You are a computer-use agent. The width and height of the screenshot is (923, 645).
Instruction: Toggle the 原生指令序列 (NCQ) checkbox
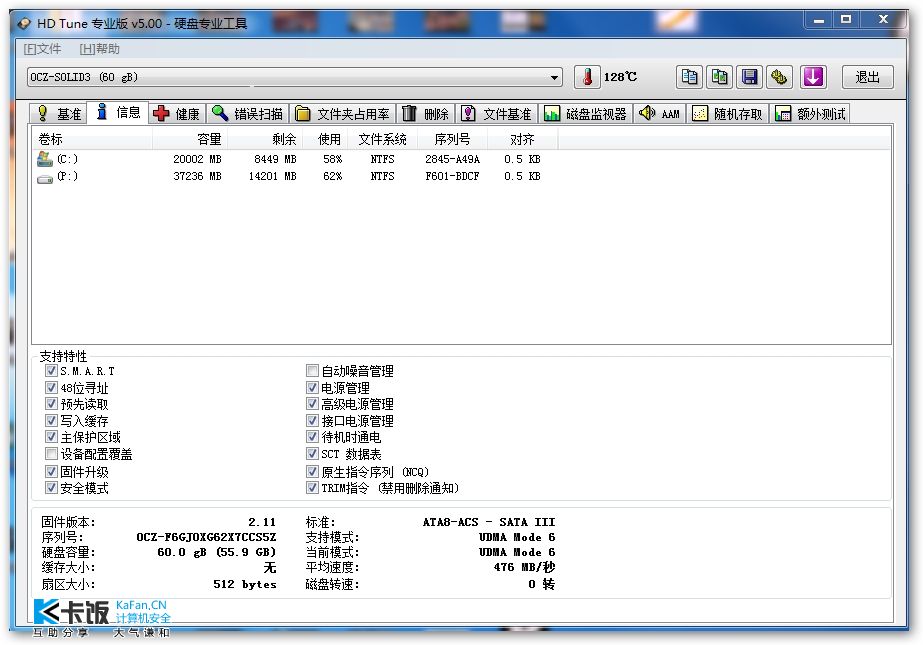(313, 471)
